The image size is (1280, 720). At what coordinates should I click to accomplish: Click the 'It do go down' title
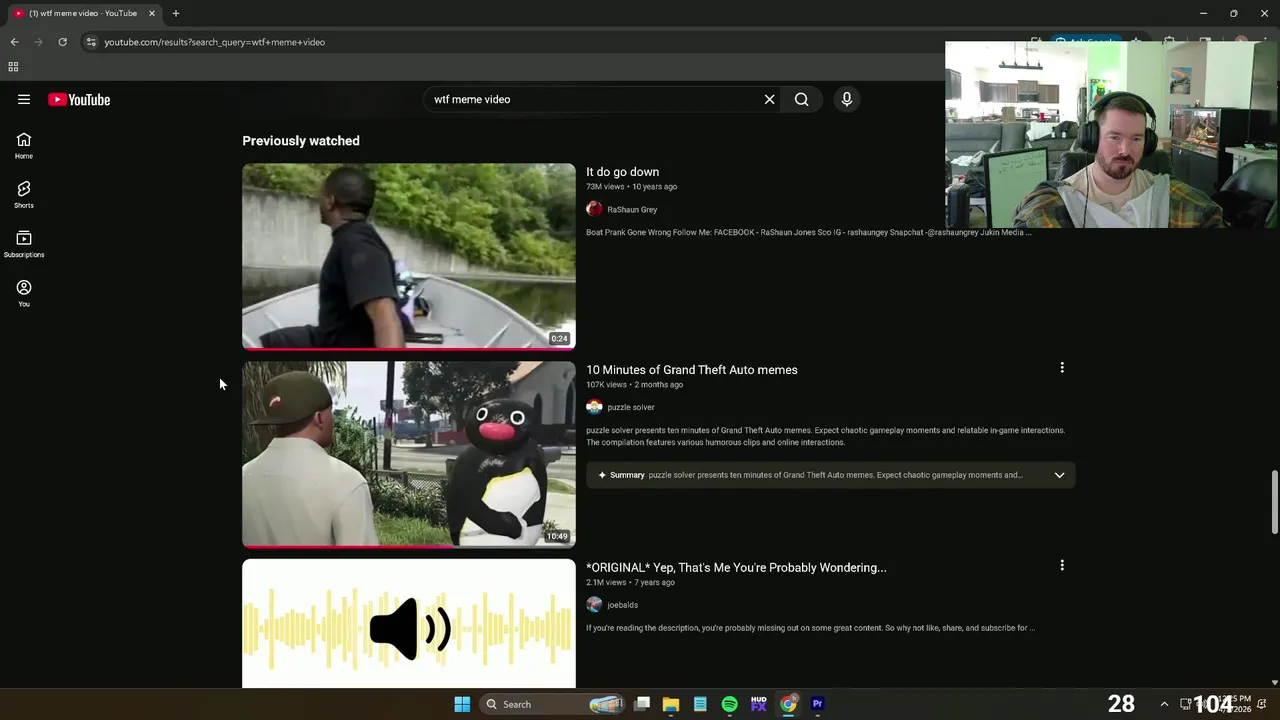coord(622,172)
